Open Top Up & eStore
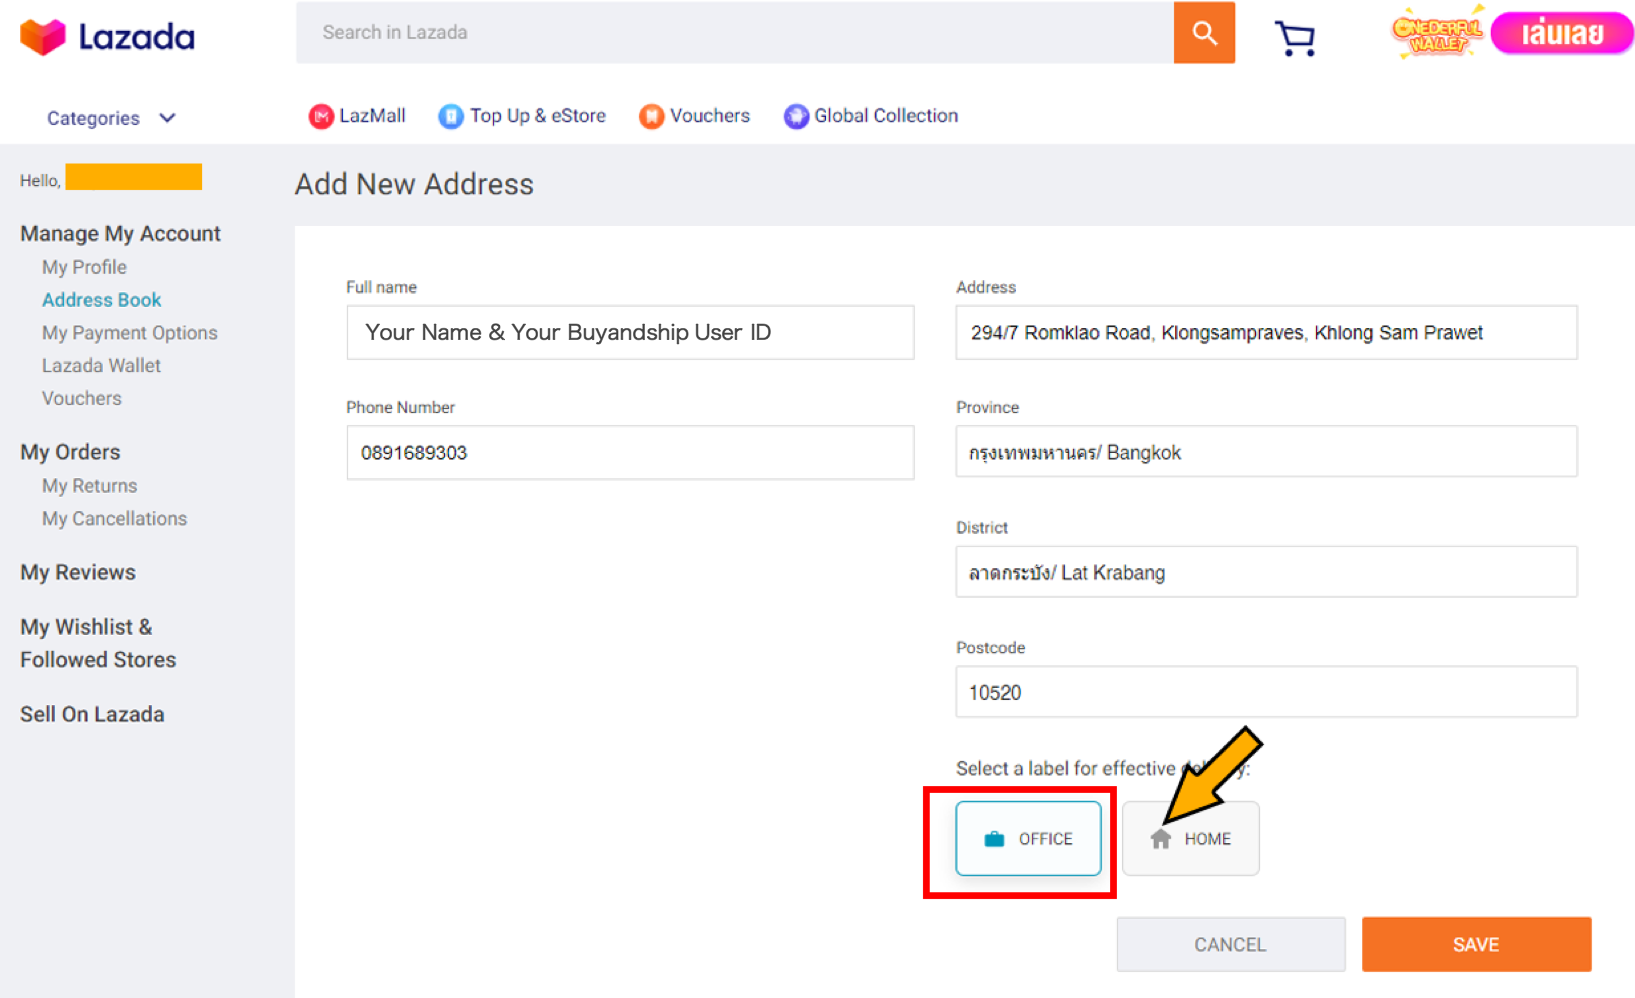This screenshot has width=1635, height=998. pos(451,116)
